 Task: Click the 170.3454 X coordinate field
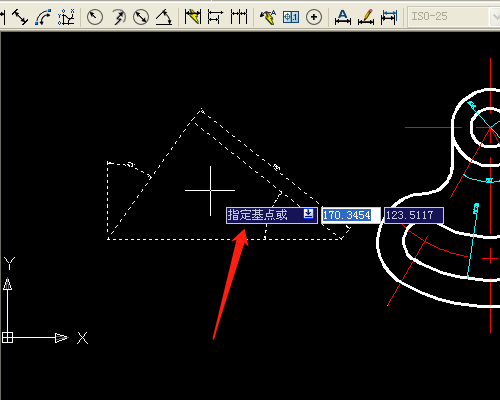click(351, 215)
